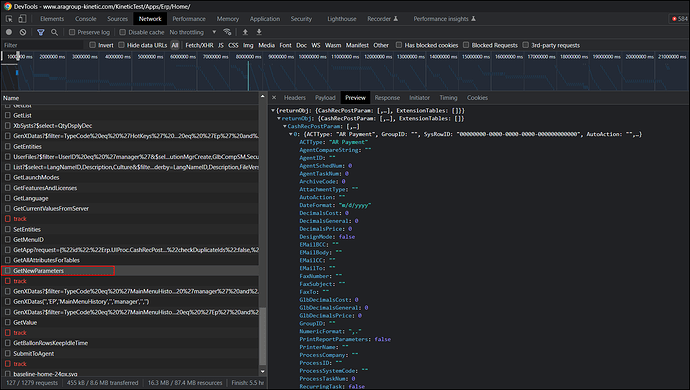
Task: Click the export HAR download arrow
Action: click(259, 32)
